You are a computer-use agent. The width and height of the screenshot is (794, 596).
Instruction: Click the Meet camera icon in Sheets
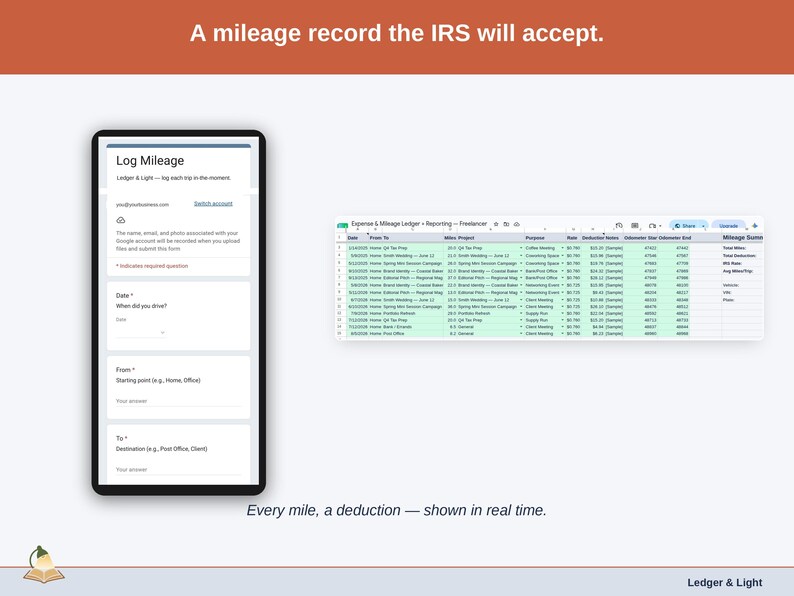[652, 226]
